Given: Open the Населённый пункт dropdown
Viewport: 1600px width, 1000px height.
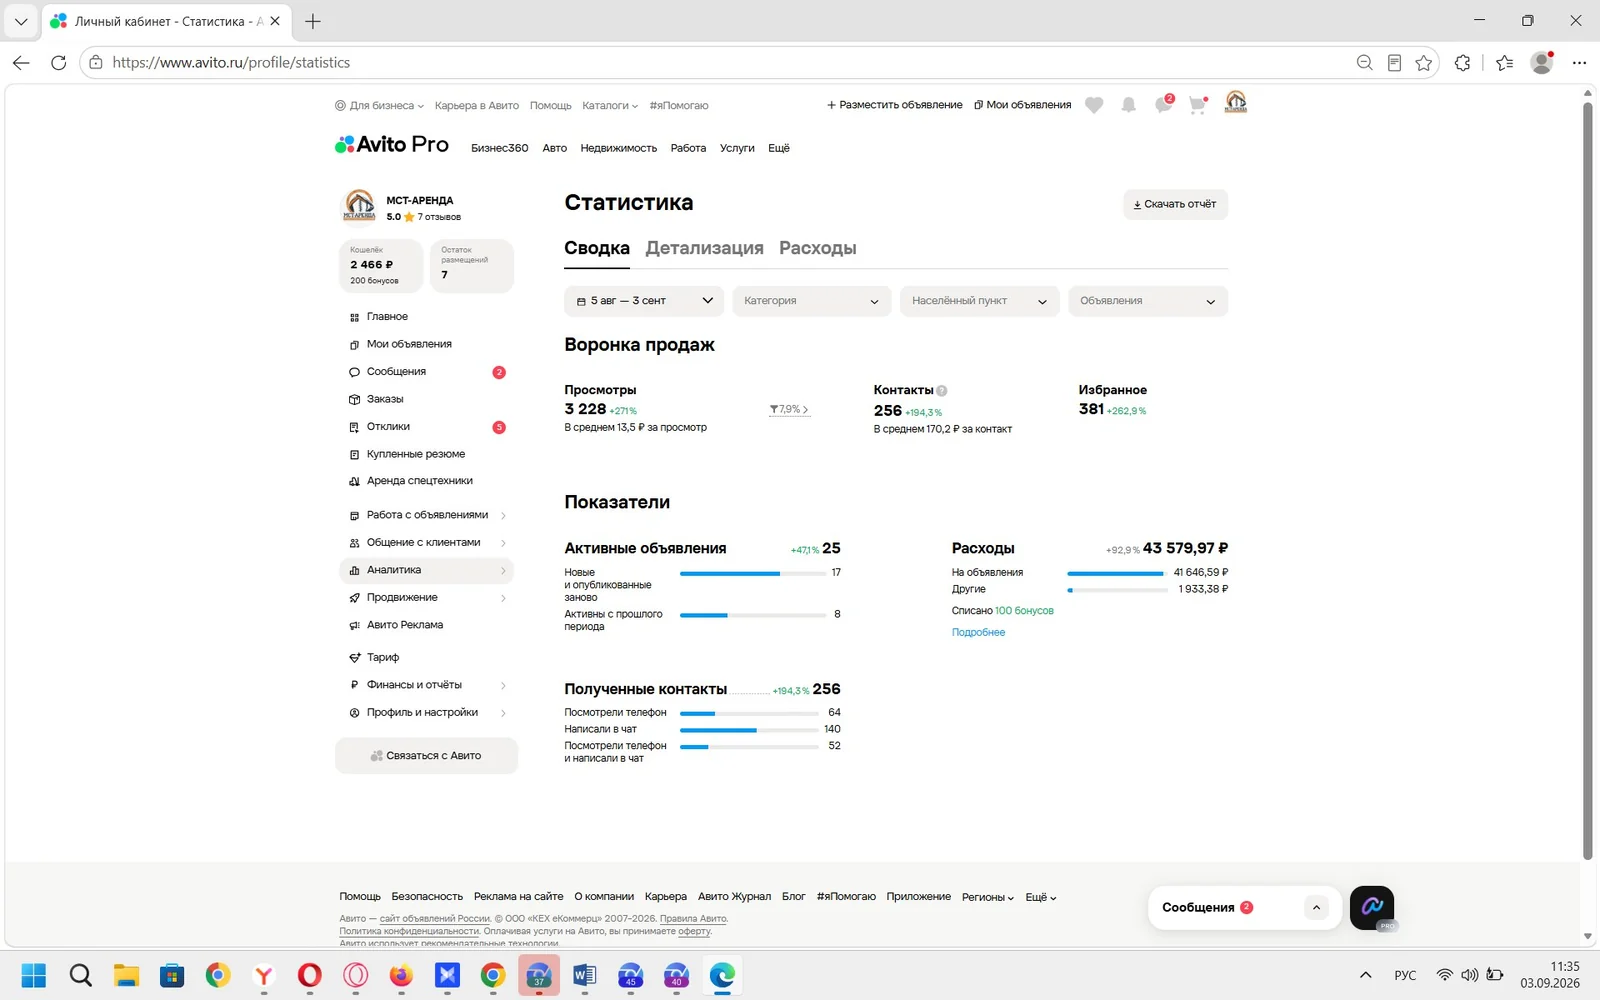Looking at the screenshot, I should 980,301.
